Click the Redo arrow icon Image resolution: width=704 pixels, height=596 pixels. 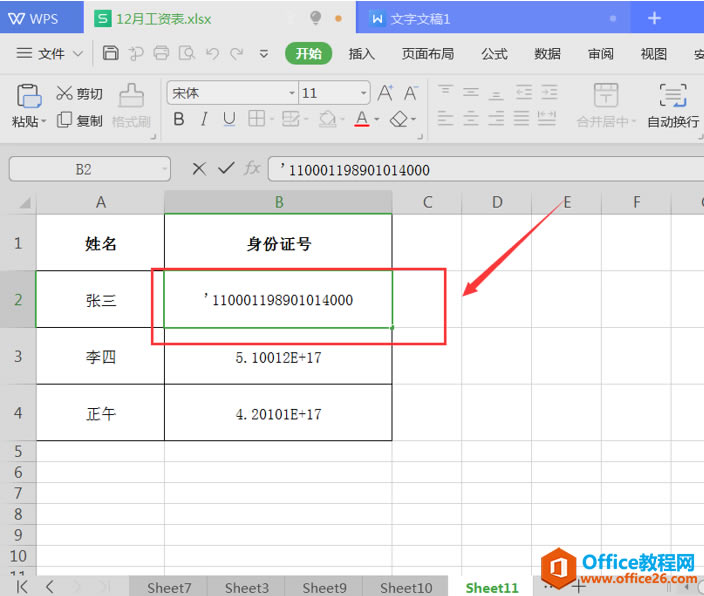pos(237,54)
